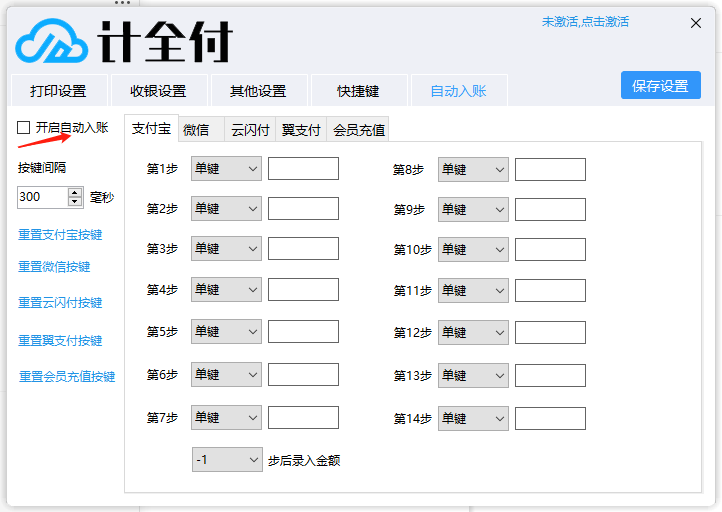Screen dimensions: 722x512
Task: Focus the 第13步 key input box
Action: tap(550, 376)
